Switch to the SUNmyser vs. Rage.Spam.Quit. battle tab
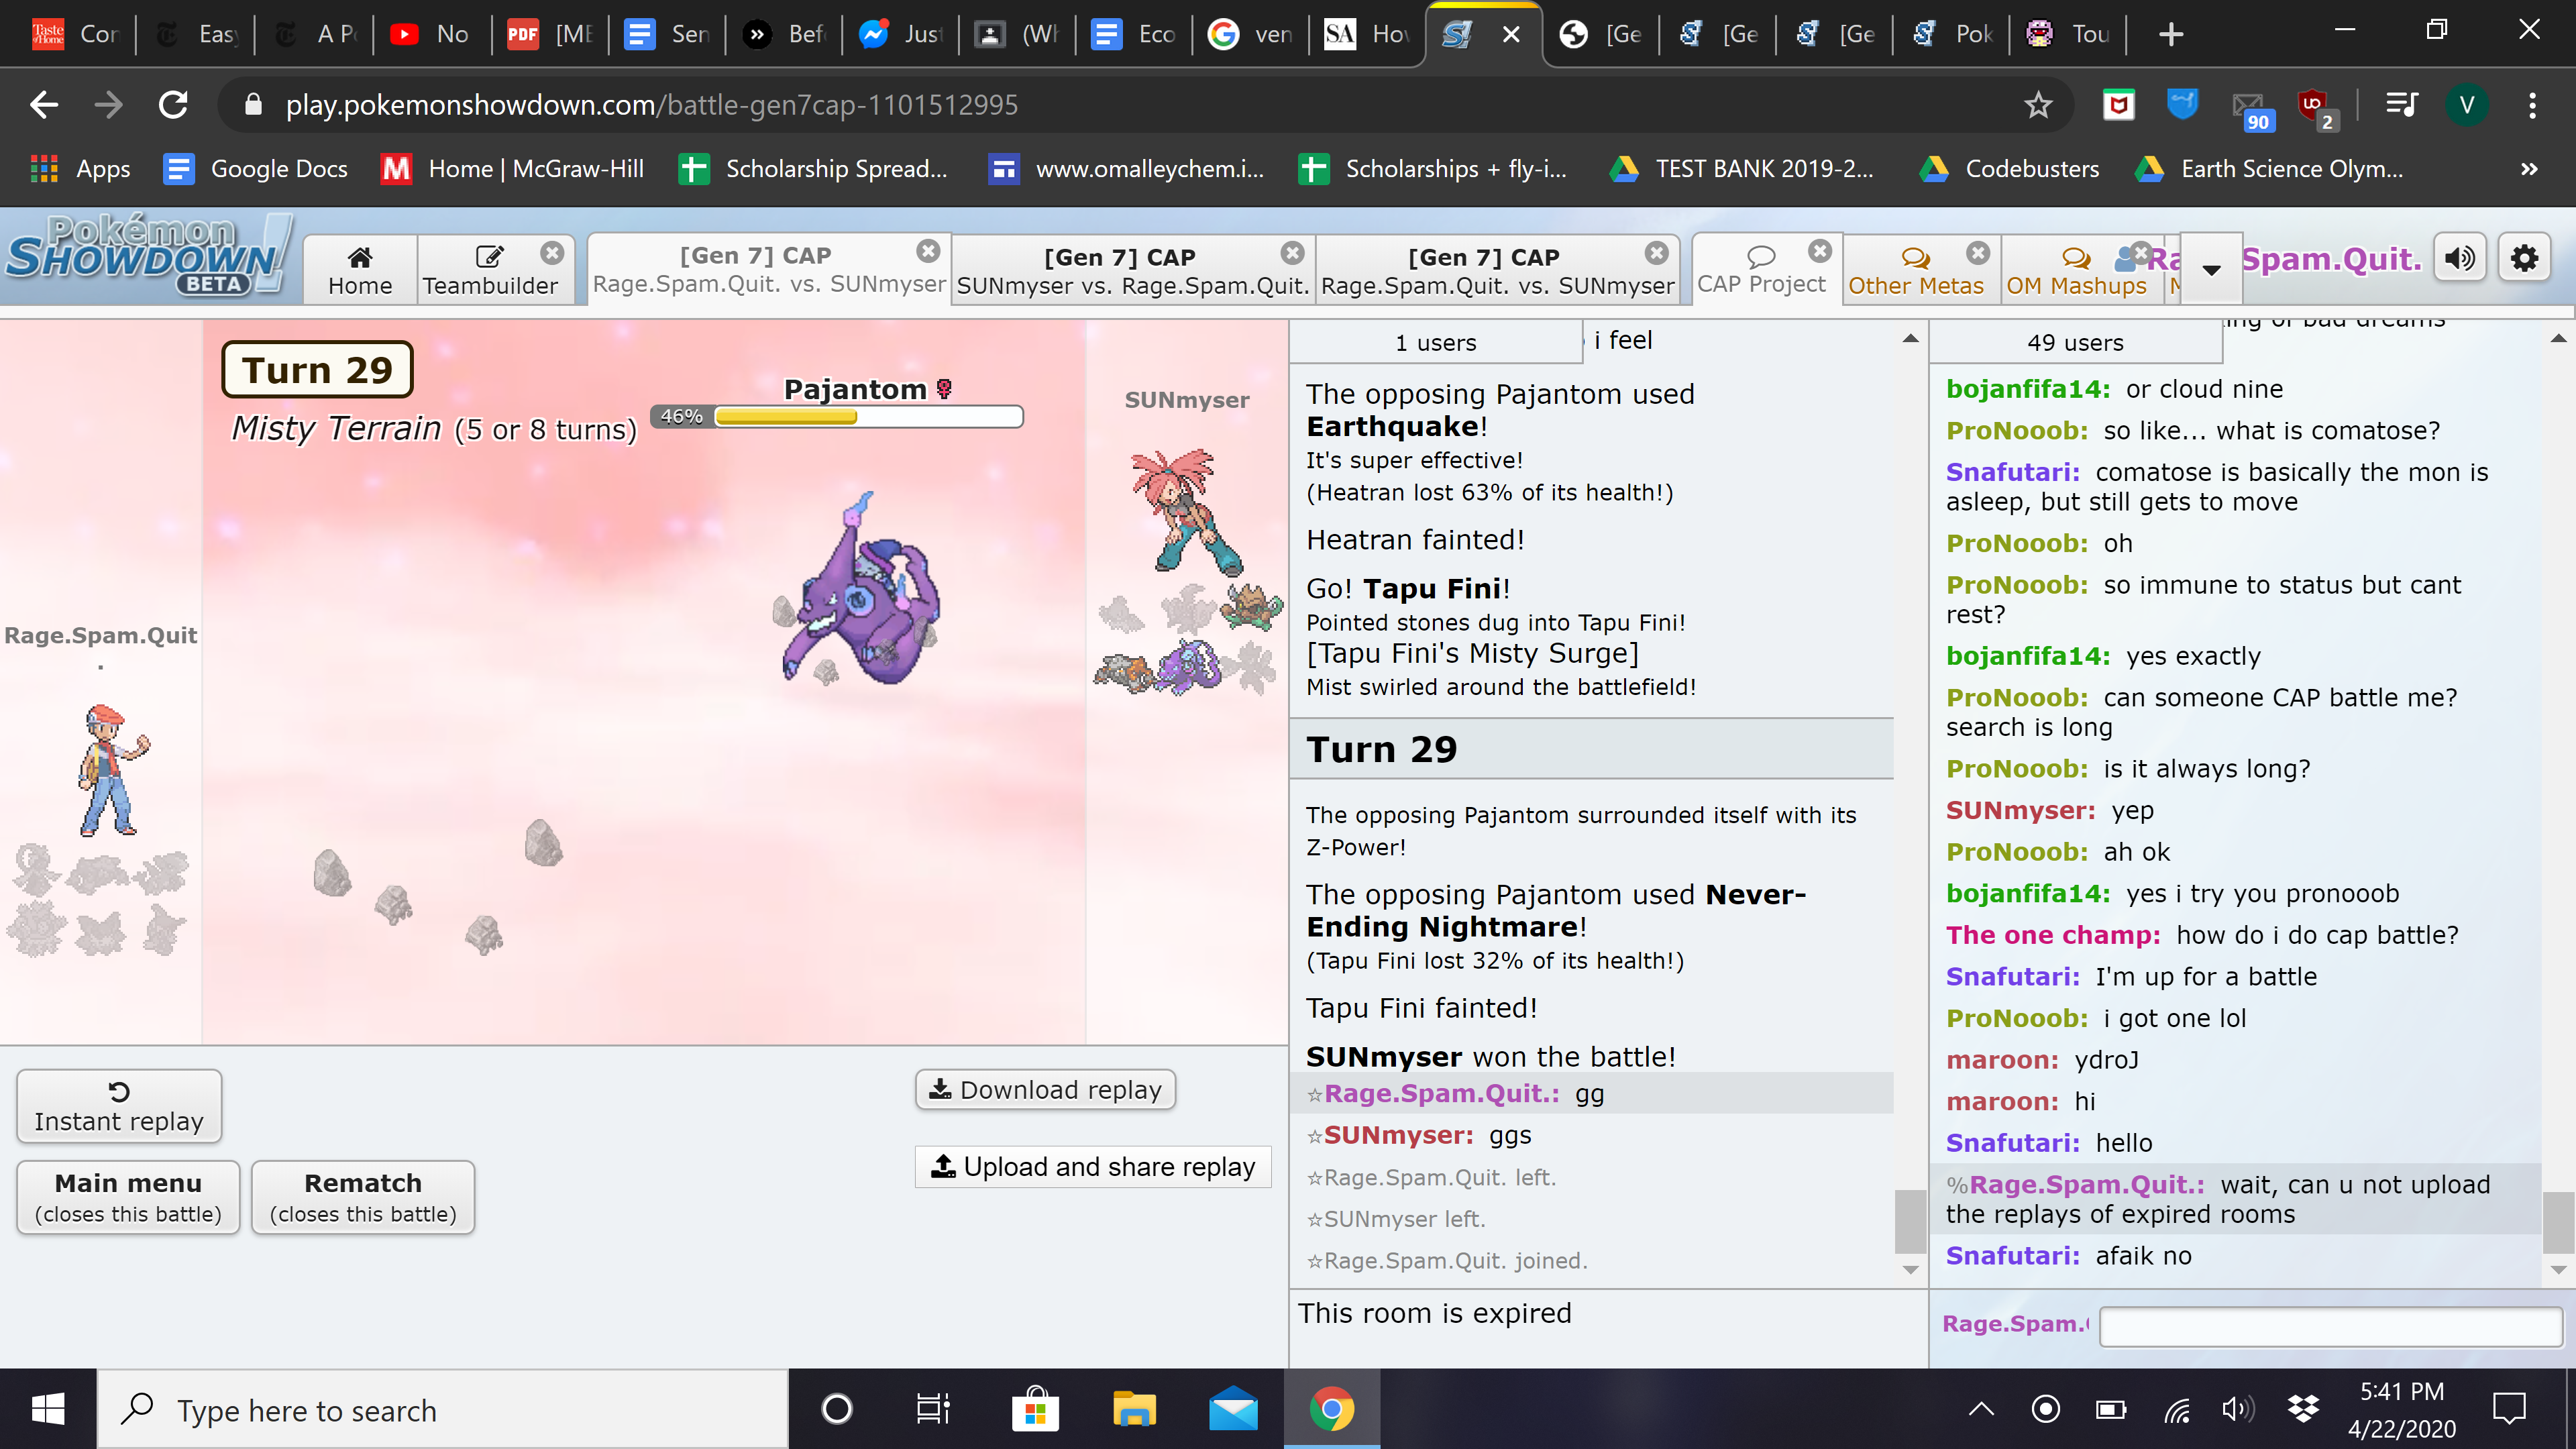 [1132, 270]
